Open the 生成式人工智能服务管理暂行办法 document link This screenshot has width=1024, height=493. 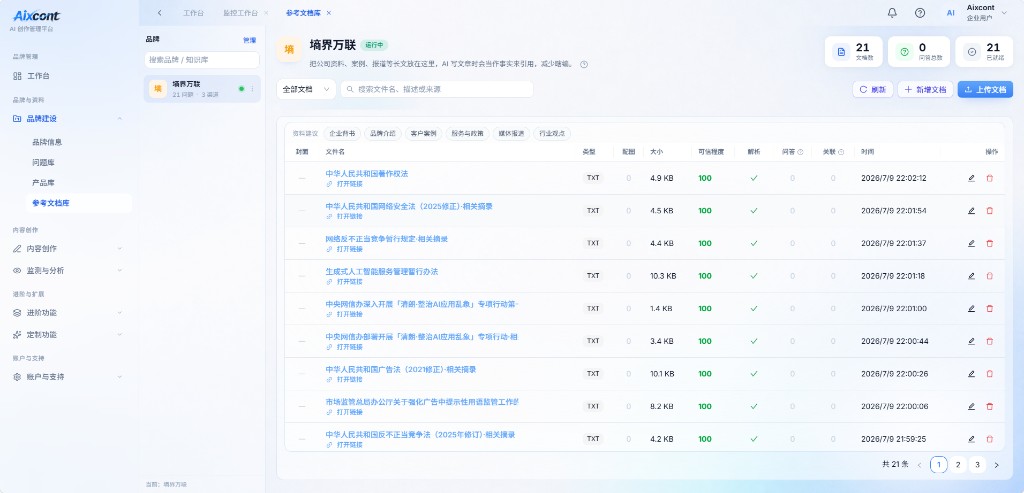(381, 271)
